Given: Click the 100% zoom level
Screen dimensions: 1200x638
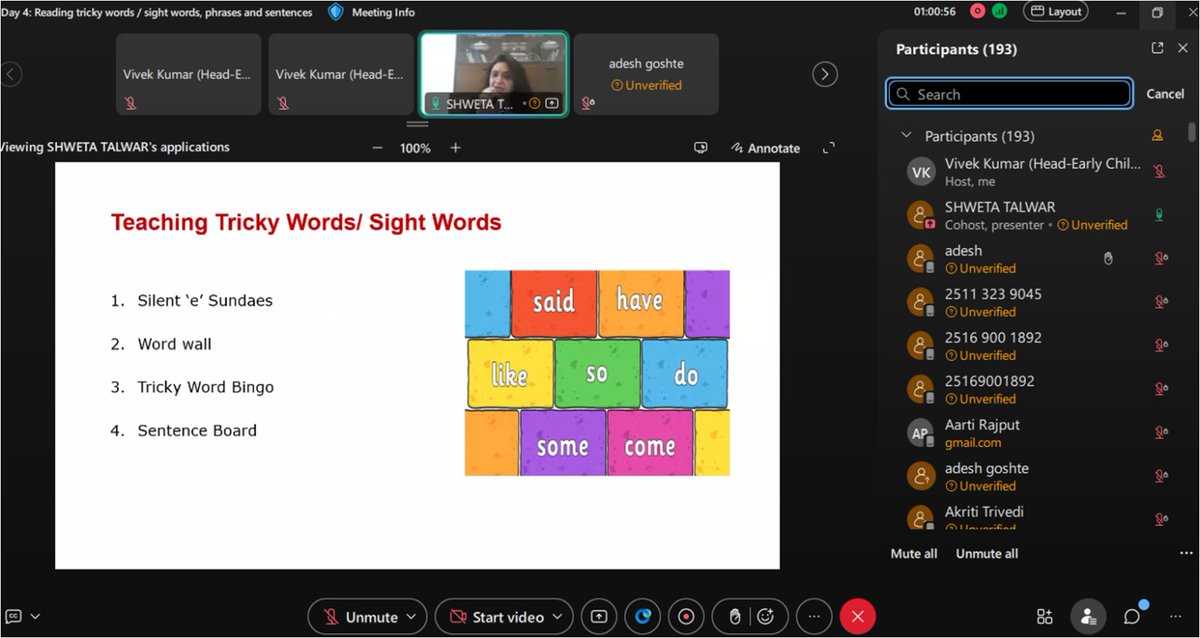Looking at the screenshot, I should pos(415,148).
